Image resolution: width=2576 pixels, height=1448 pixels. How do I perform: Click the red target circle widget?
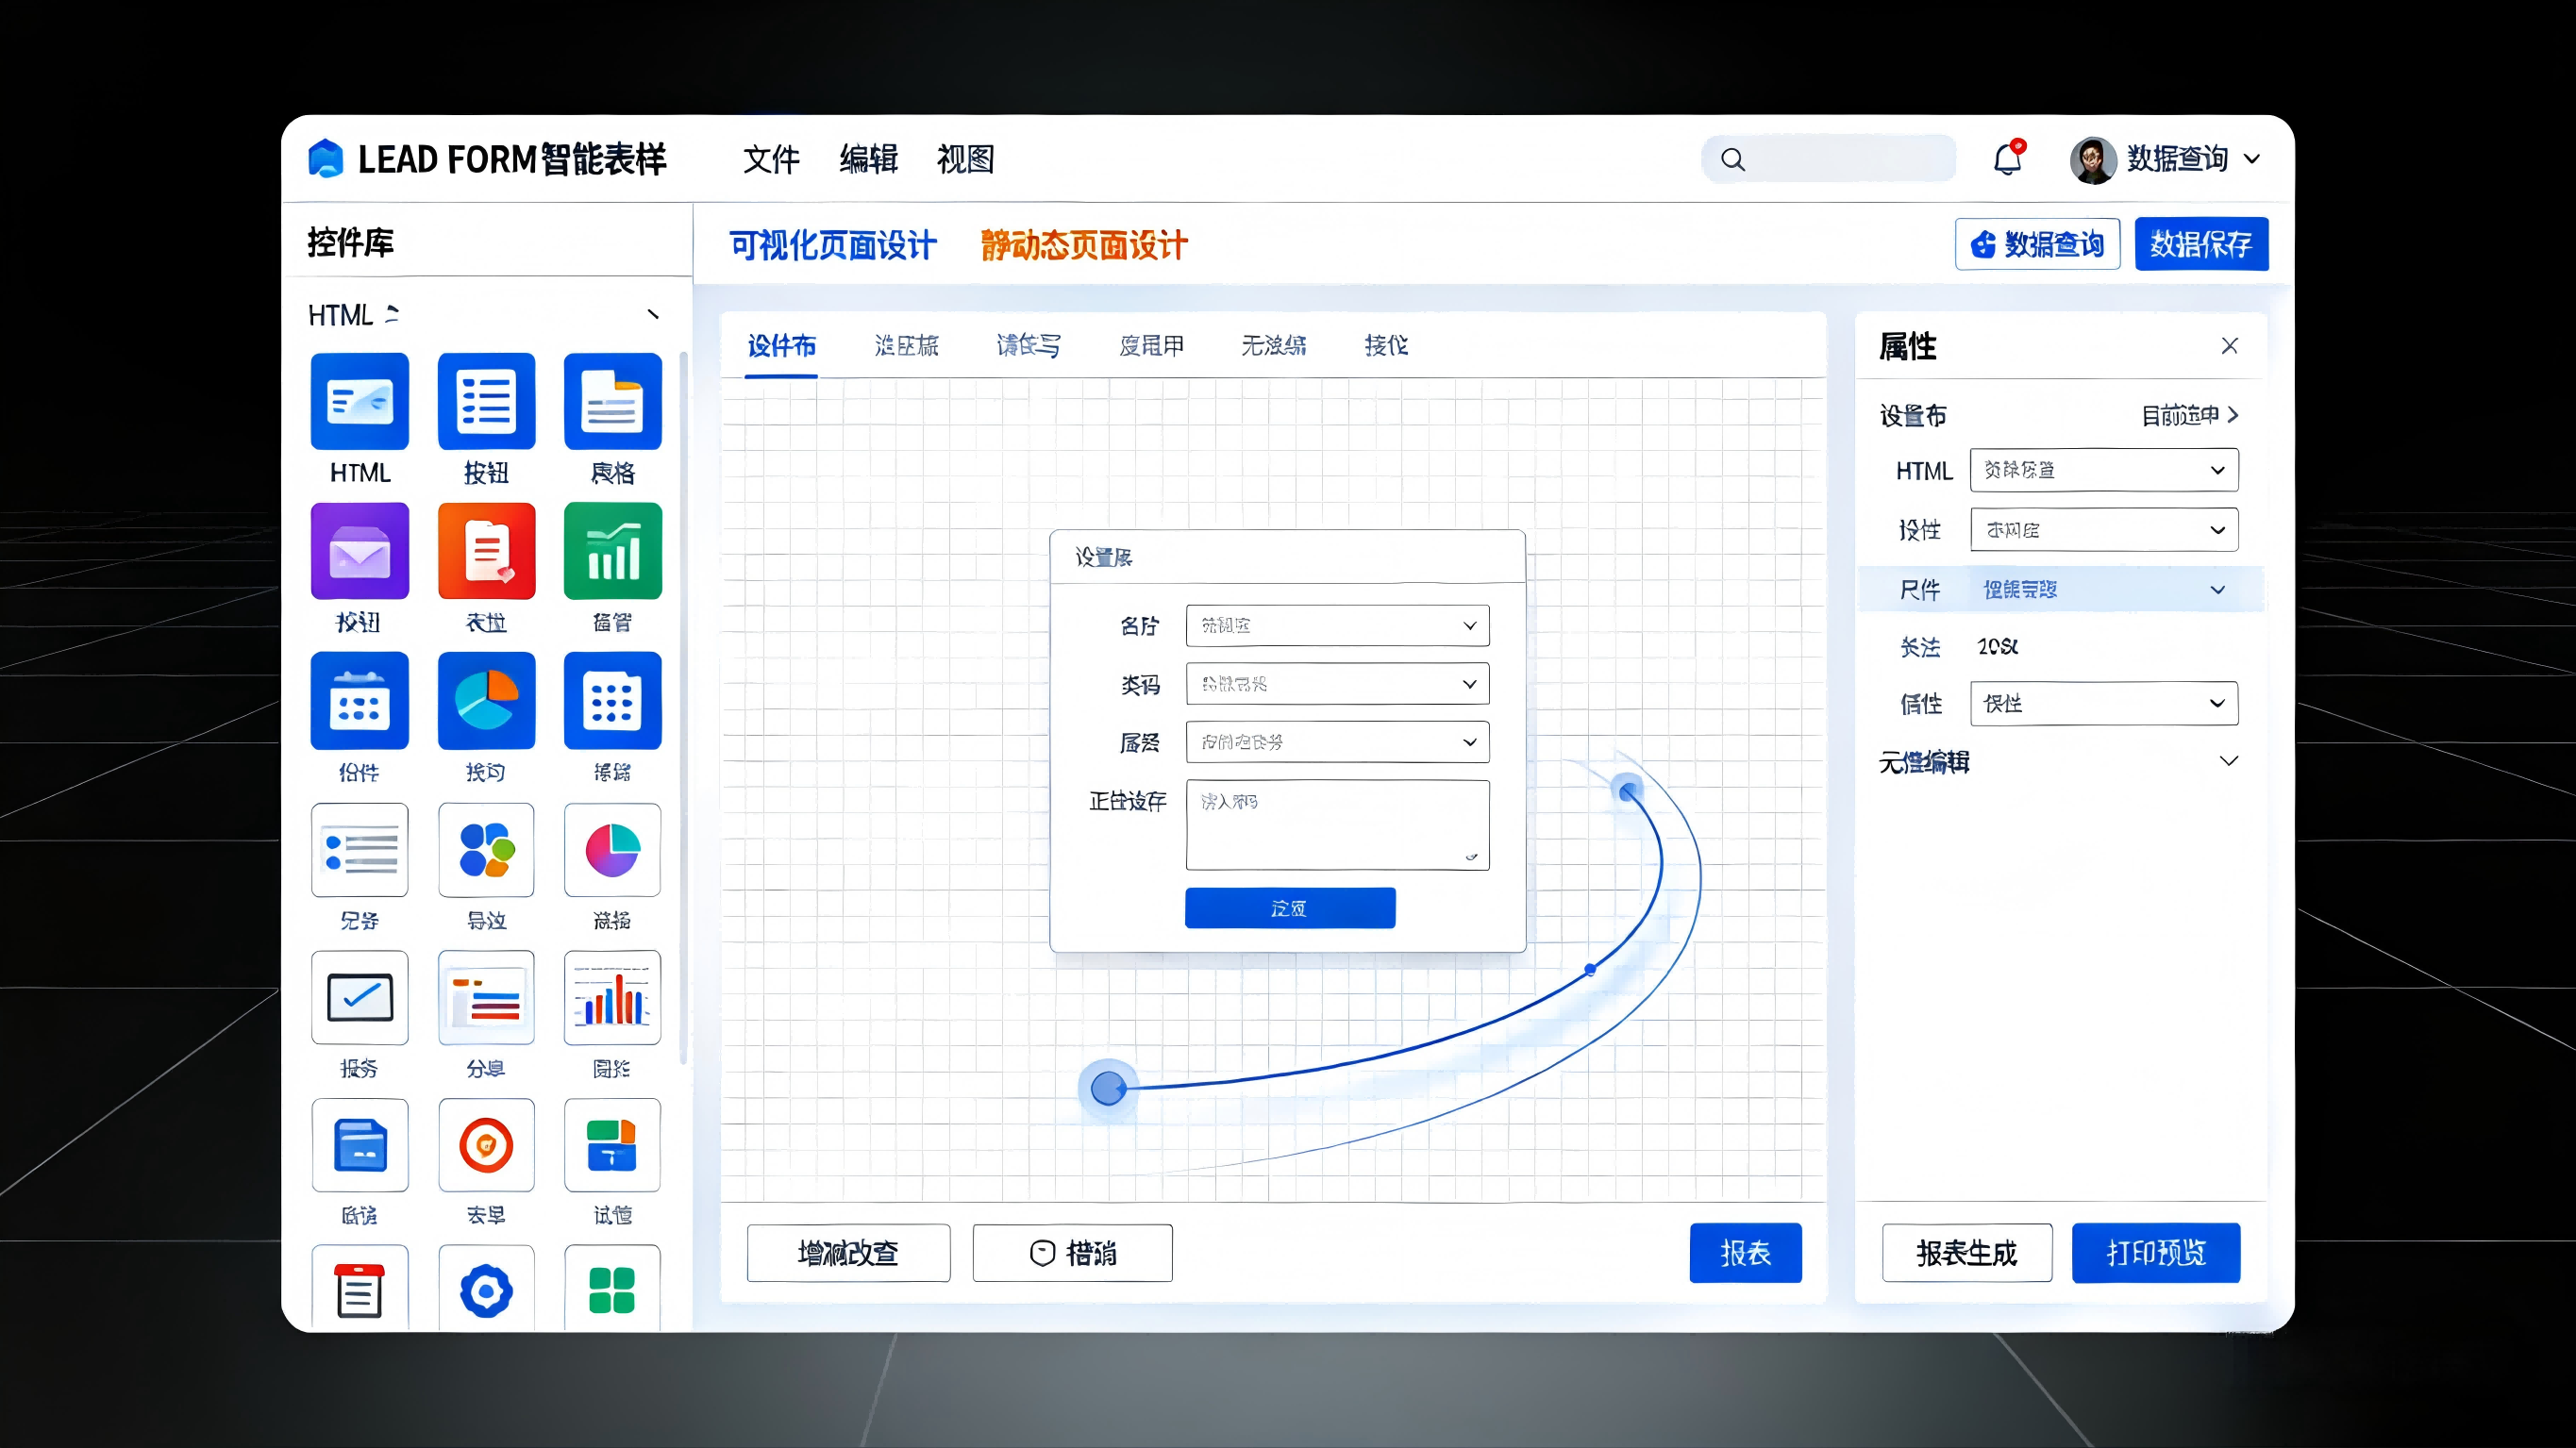pos(486,1145)
